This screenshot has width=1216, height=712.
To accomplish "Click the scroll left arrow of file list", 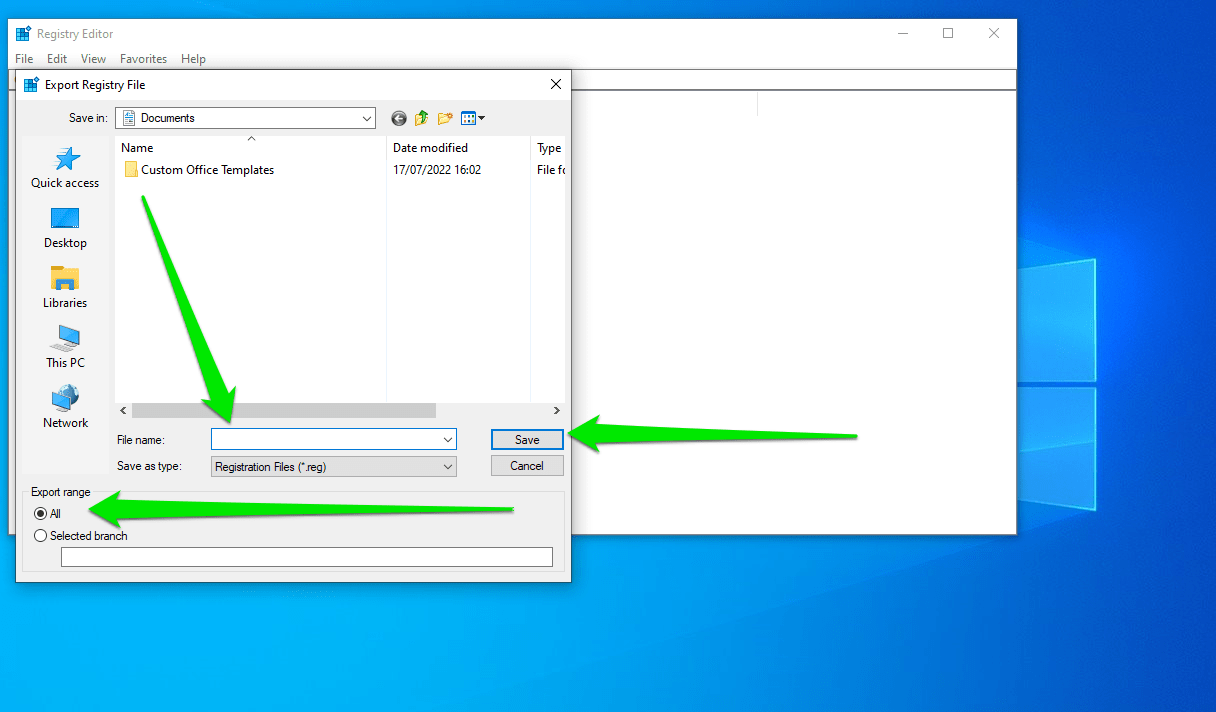I will pyautogui.click(x=124, y=410).
